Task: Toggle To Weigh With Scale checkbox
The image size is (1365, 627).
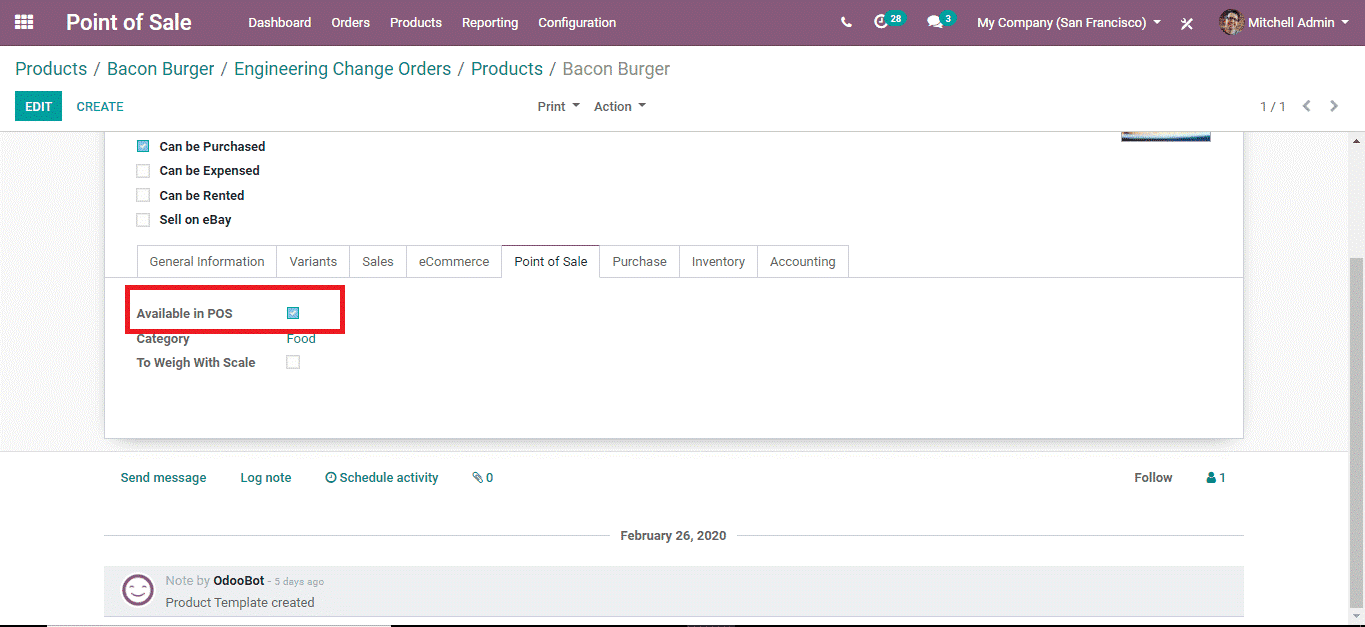Action: click(x=293, y=362)
